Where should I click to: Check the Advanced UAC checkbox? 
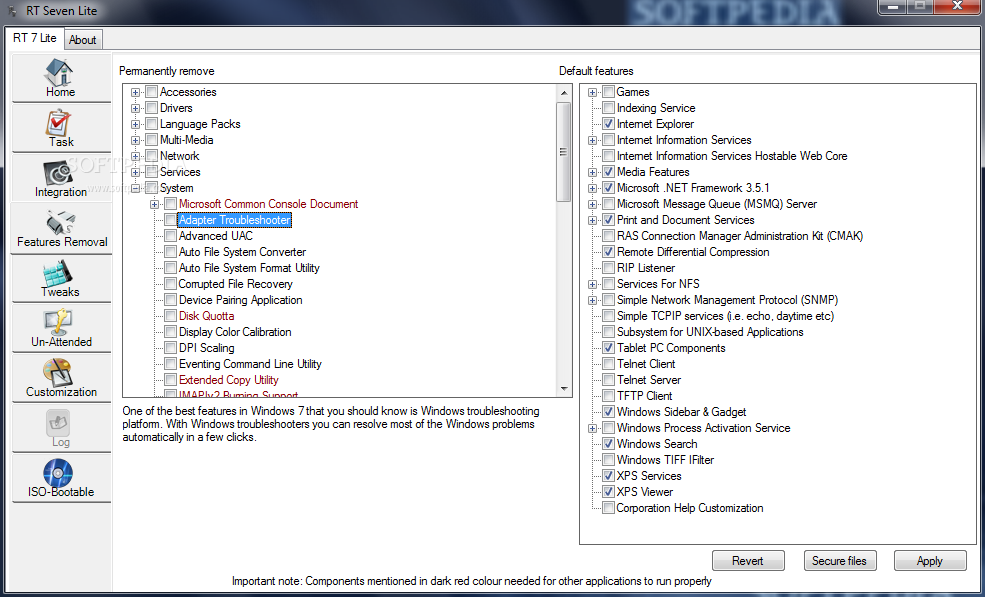170,236
